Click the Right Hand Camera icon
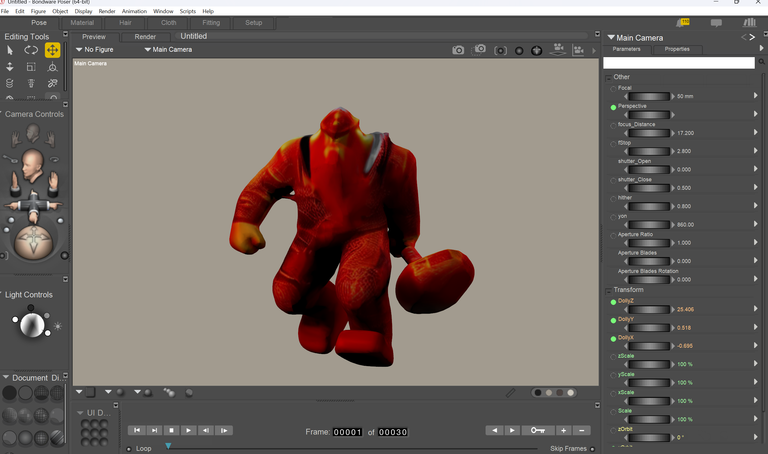Viewport: 768px width, 454px height. 50,139
